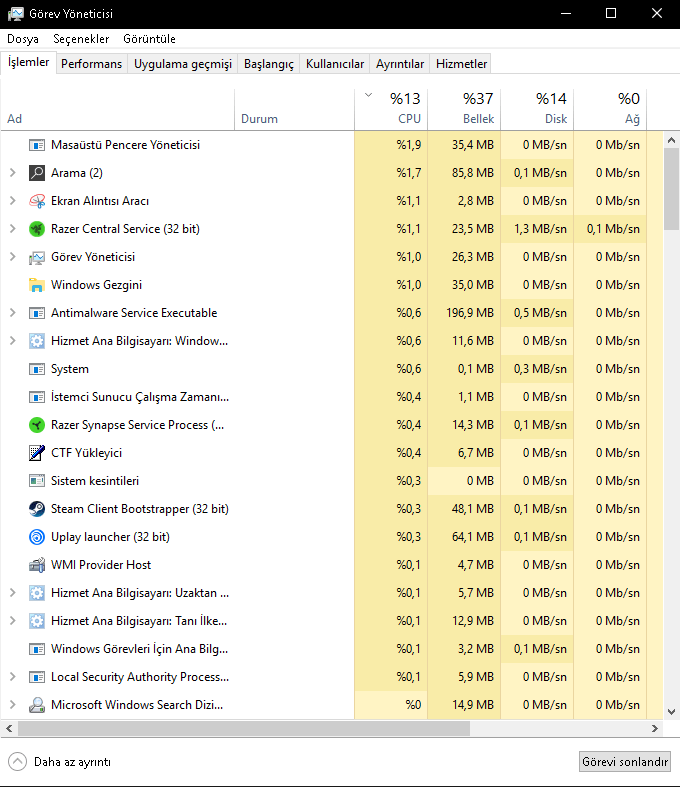This screenshot has height=787, width=680.
Task: Click the Steam Client Bootstrapper icon
Action: click(x=37, y=509)
